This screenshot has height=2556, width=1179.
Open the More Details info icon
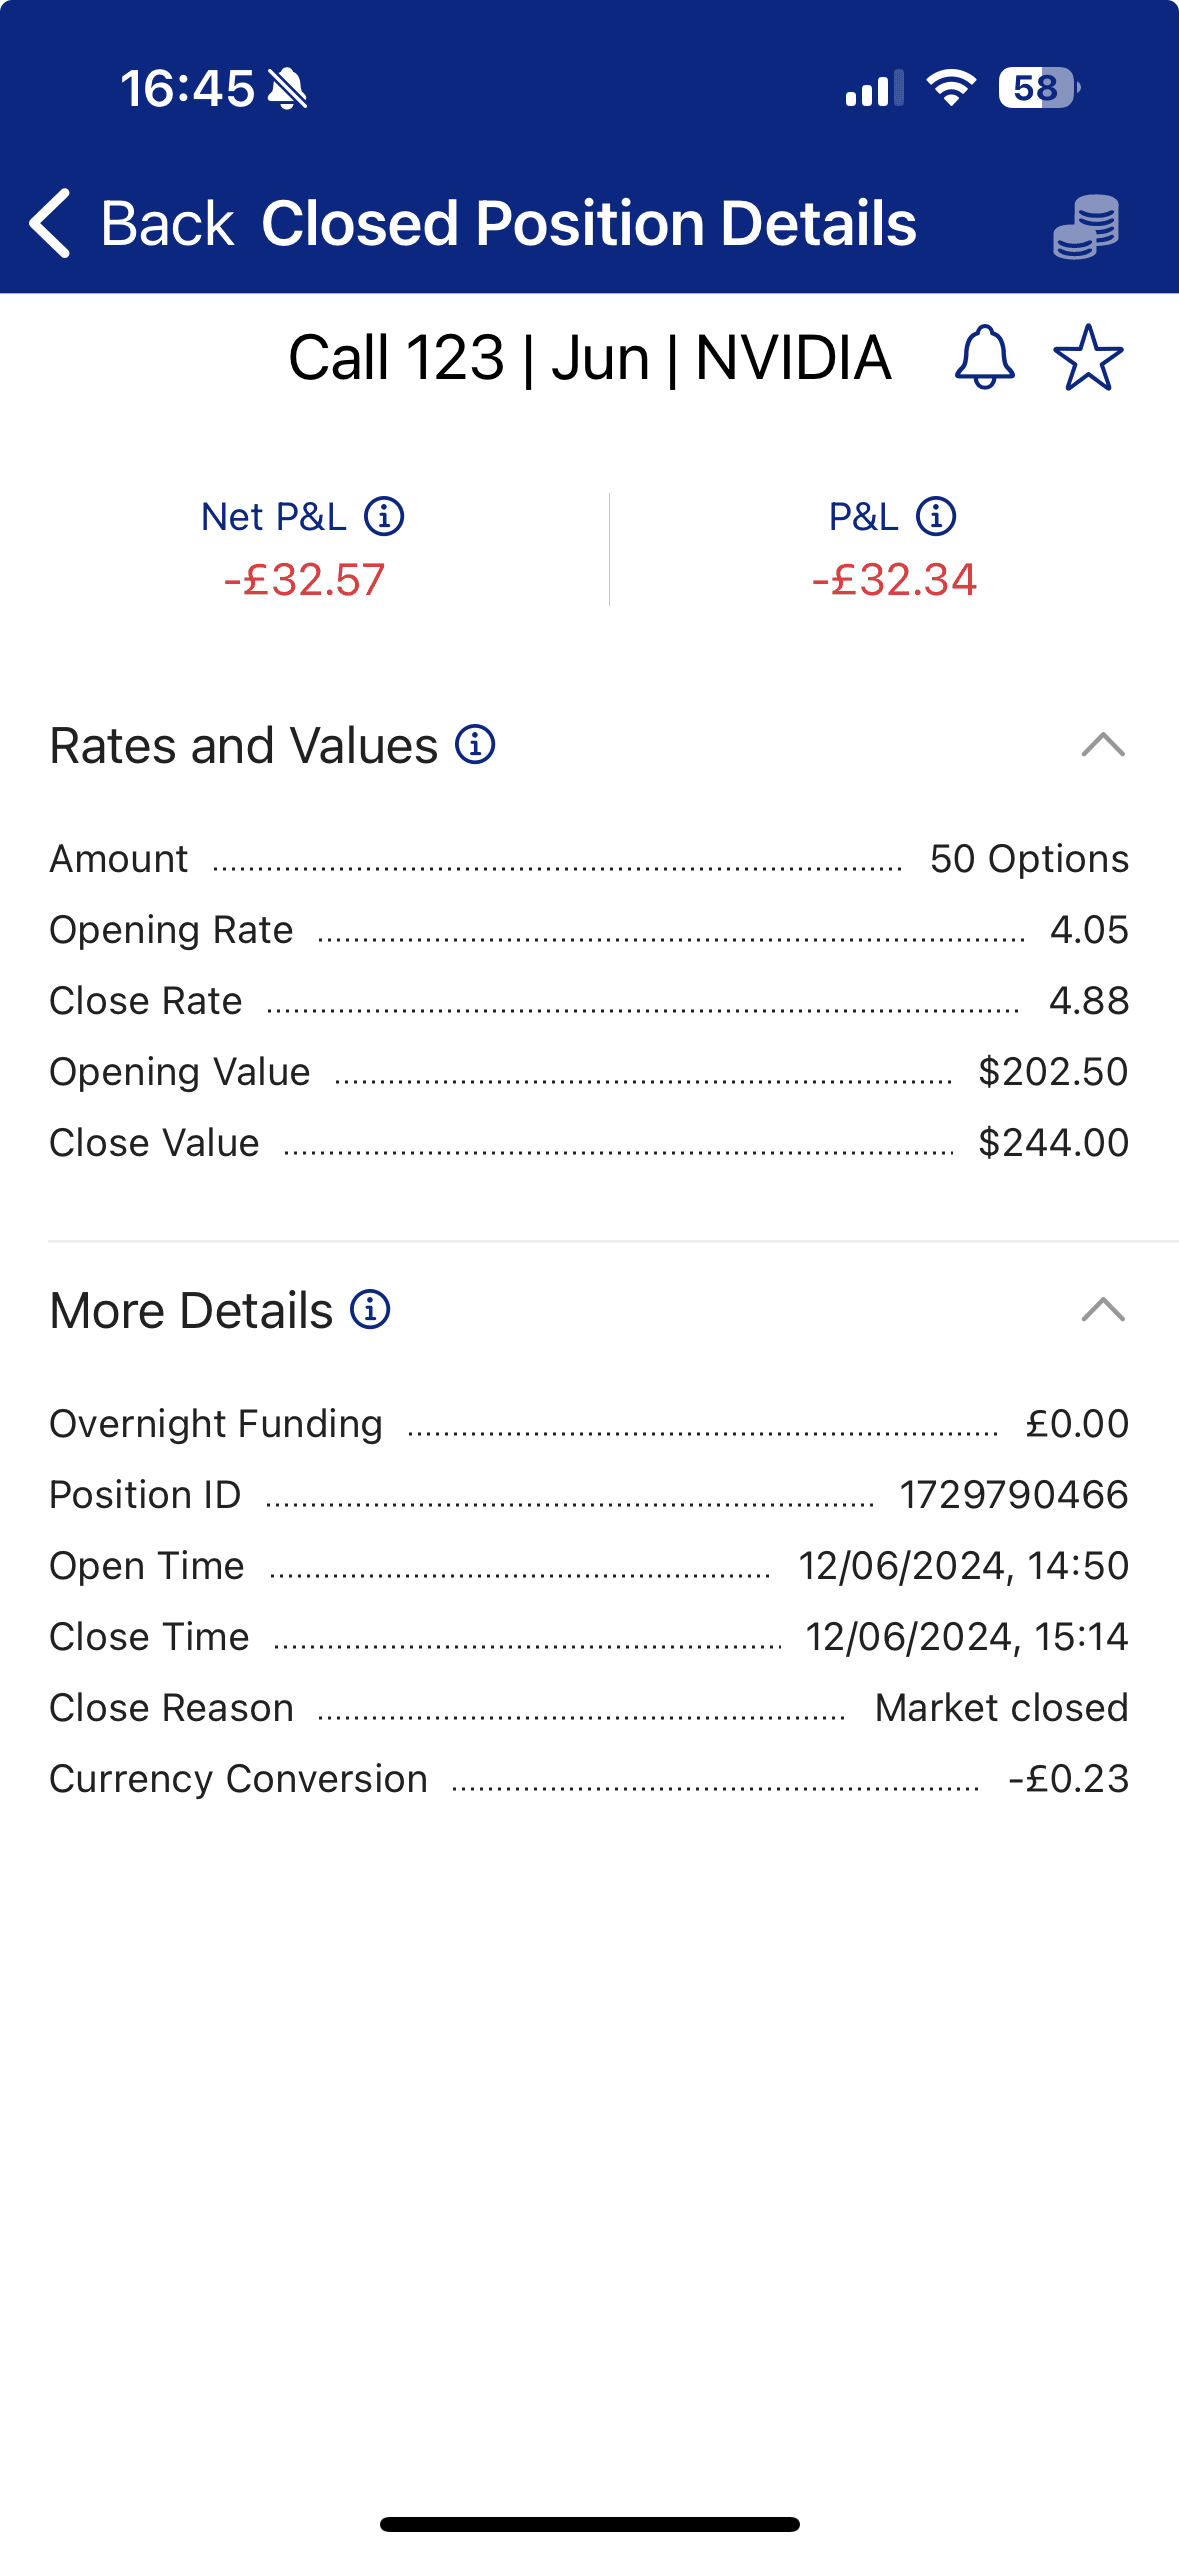tap(370, 1310)
